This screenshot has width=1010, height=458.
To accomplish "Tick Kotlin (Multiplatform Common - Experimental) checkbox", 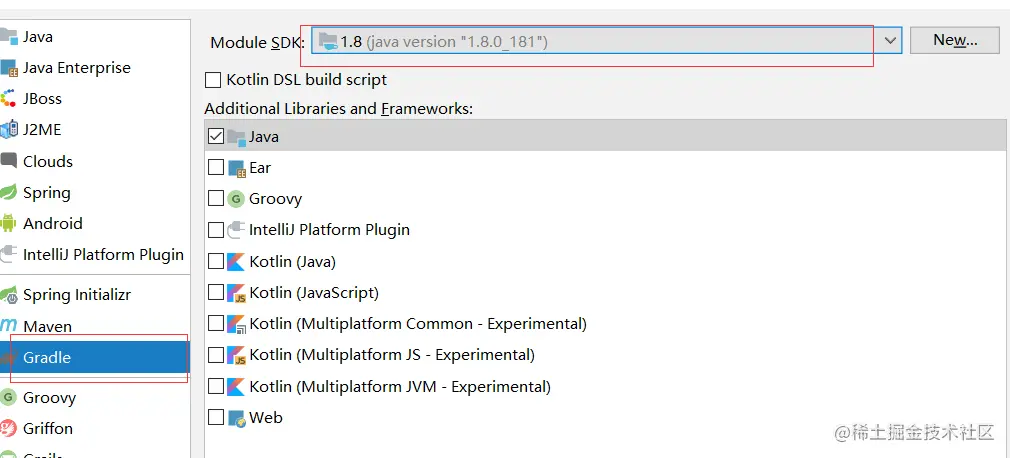I will (x=216, y=323).
